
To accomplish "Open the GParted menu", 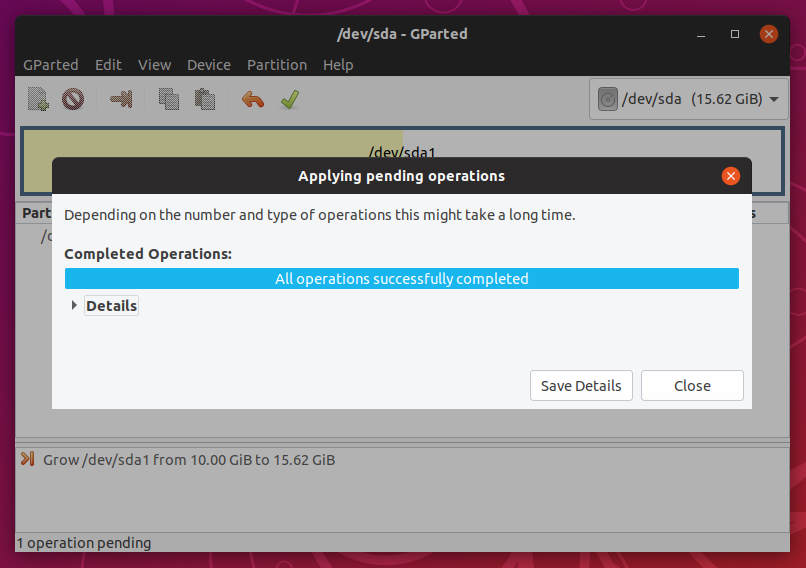I will tap(51, 65).
